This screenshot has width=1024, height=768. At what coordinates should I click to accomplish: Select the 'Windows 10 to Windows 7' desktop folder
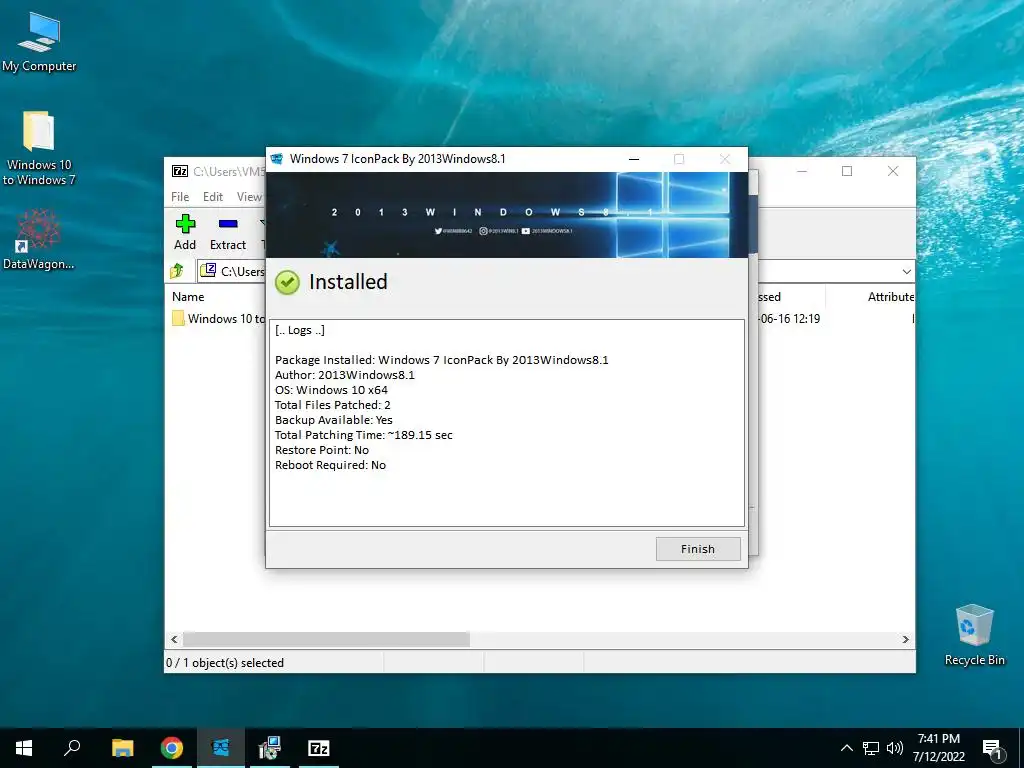39,148
